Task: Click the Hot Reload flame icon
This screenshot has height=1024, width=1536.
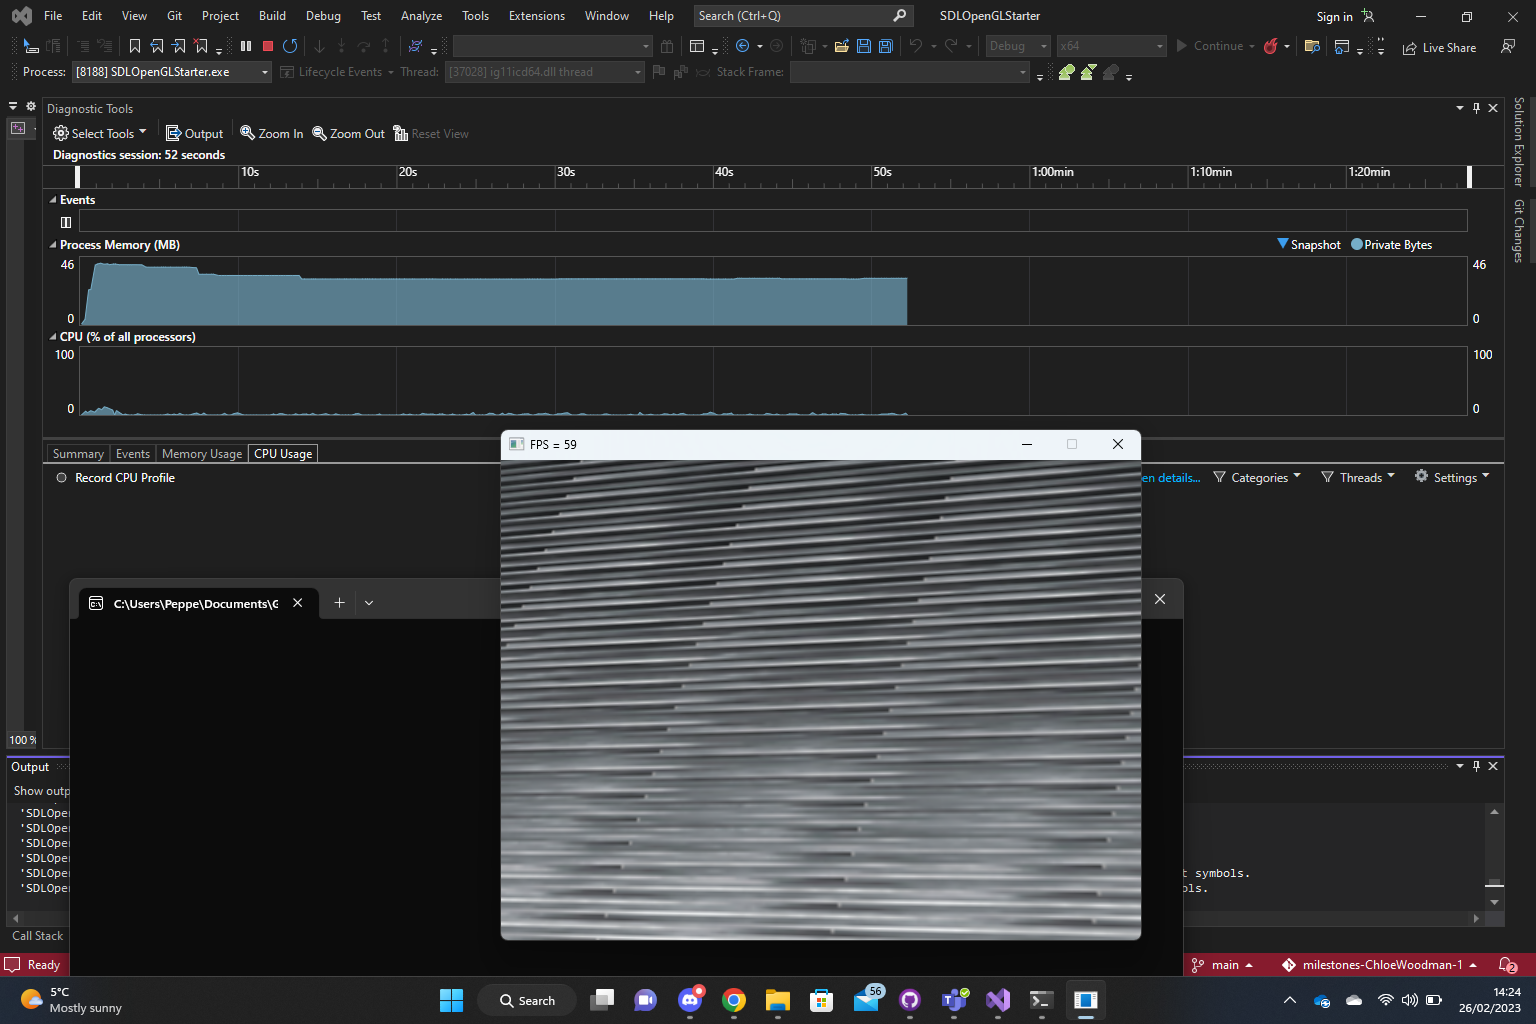Action: (x=1270, y=46)
